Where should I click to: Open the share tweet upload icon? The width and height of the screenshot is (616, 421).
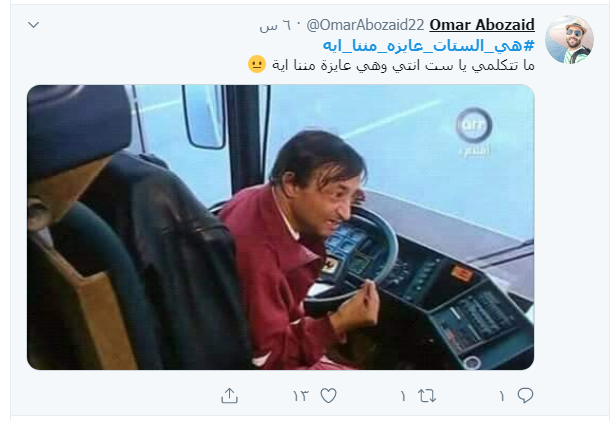229,395
